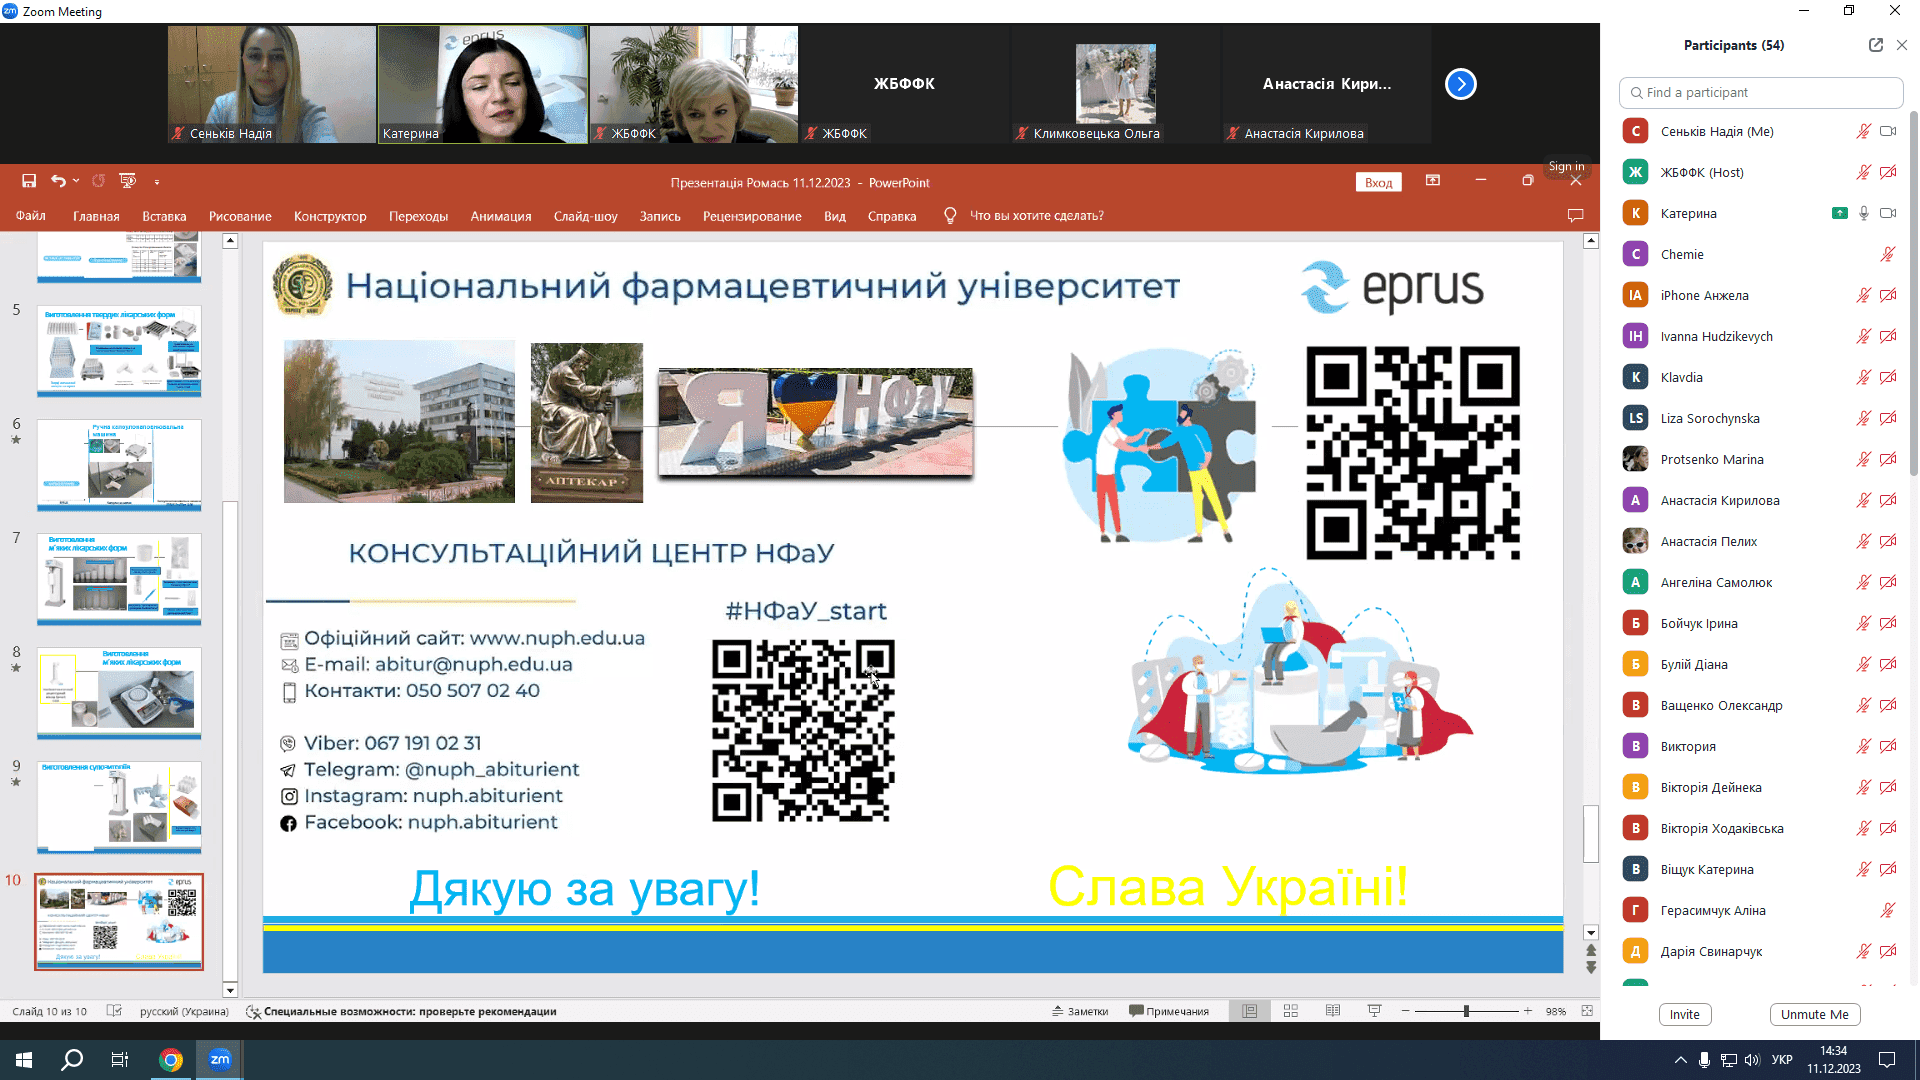Image resolution: width=1920 pixels, height=1080 pixels.
Task: Click the zoom in plus button
Action: [1528, 1011]
